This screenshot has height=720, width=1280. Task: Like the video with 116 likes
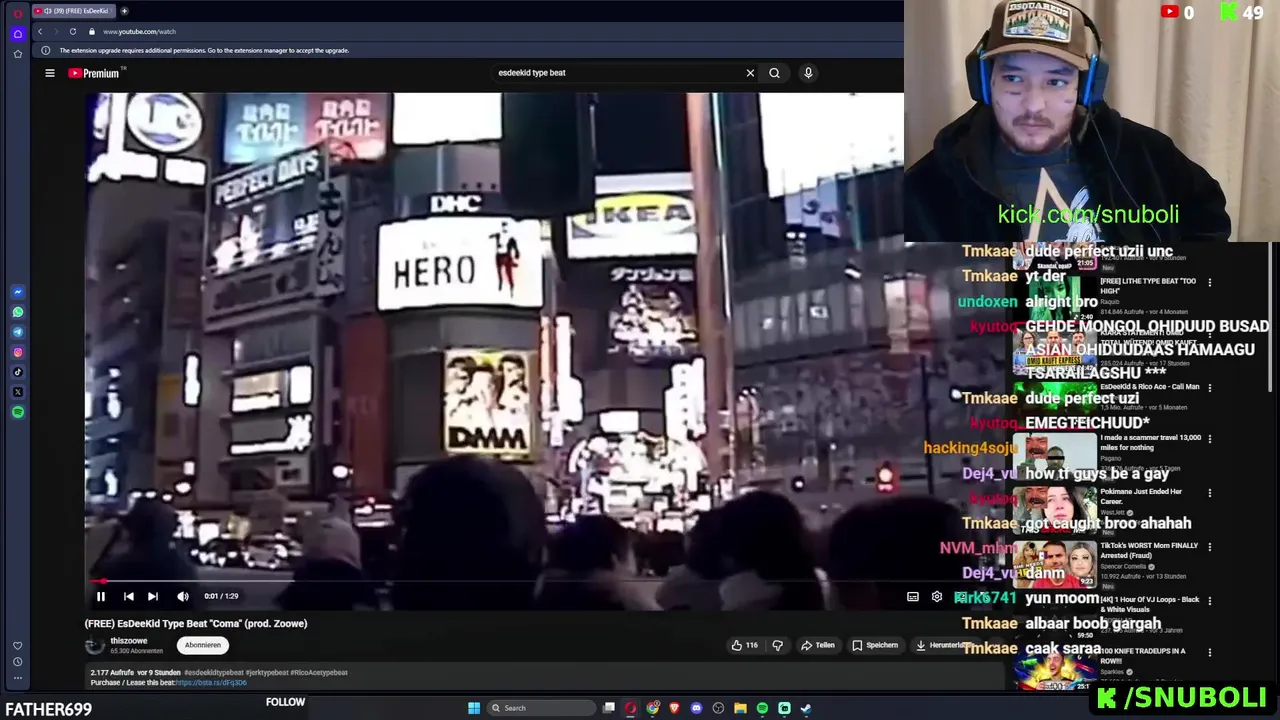745,645
